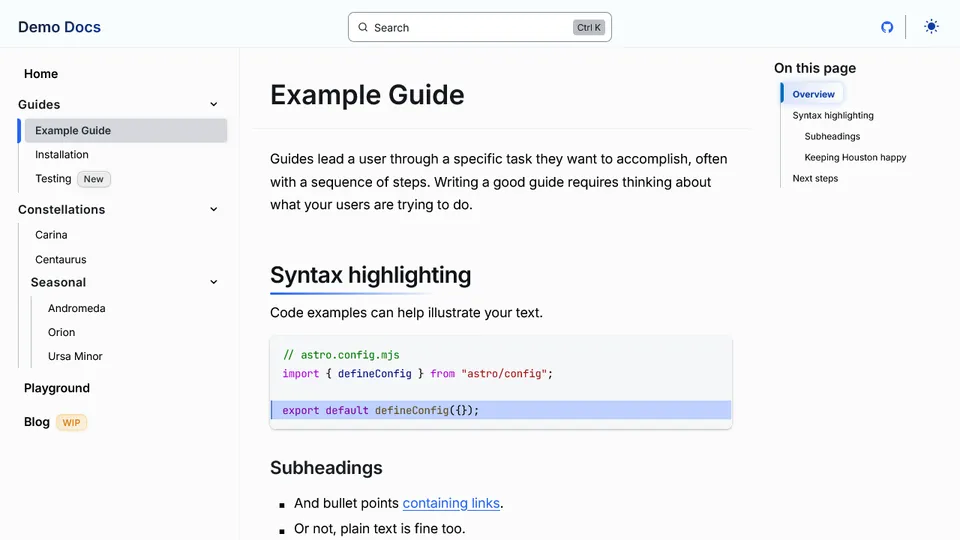
Task: Select Next steps in On this page
Action: [815, 179]
